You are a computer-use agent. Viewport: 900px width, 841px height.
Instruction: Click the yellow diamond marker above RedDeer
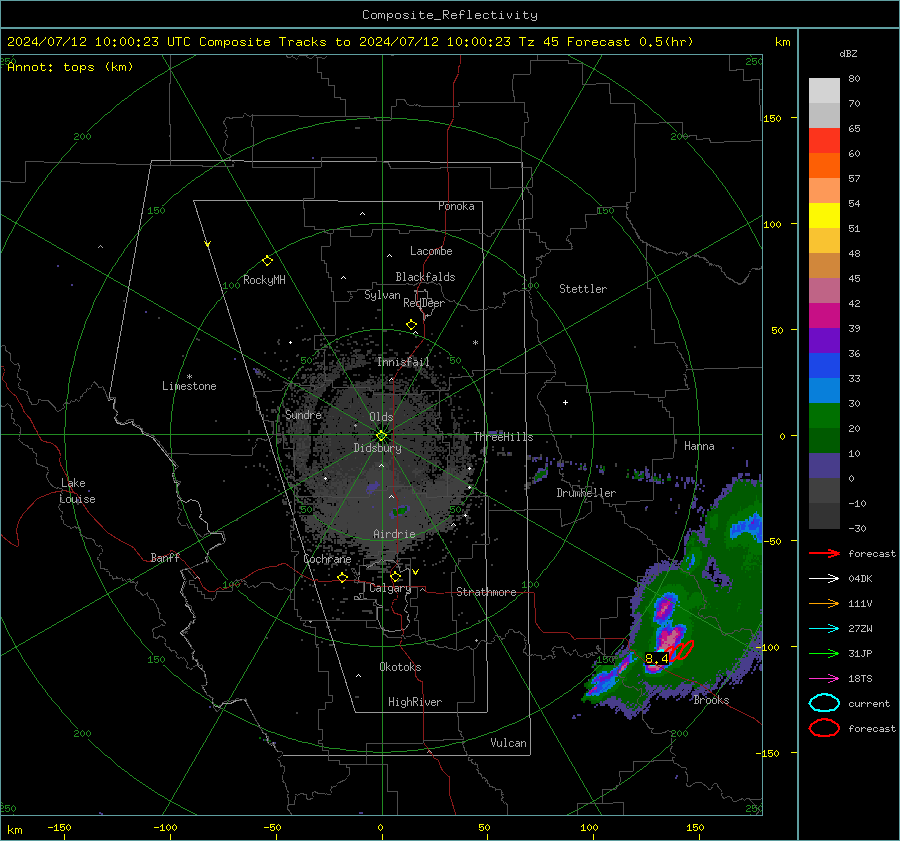[411, 325]
